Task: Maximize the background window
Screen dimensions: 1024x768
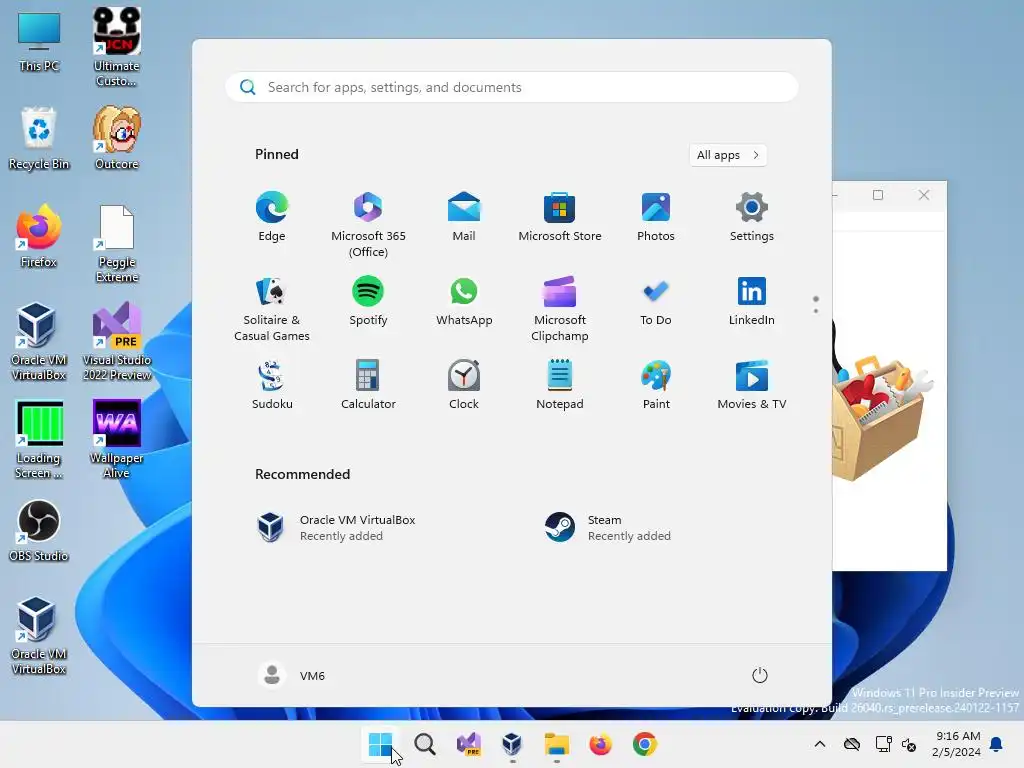Action: [878, 195]
